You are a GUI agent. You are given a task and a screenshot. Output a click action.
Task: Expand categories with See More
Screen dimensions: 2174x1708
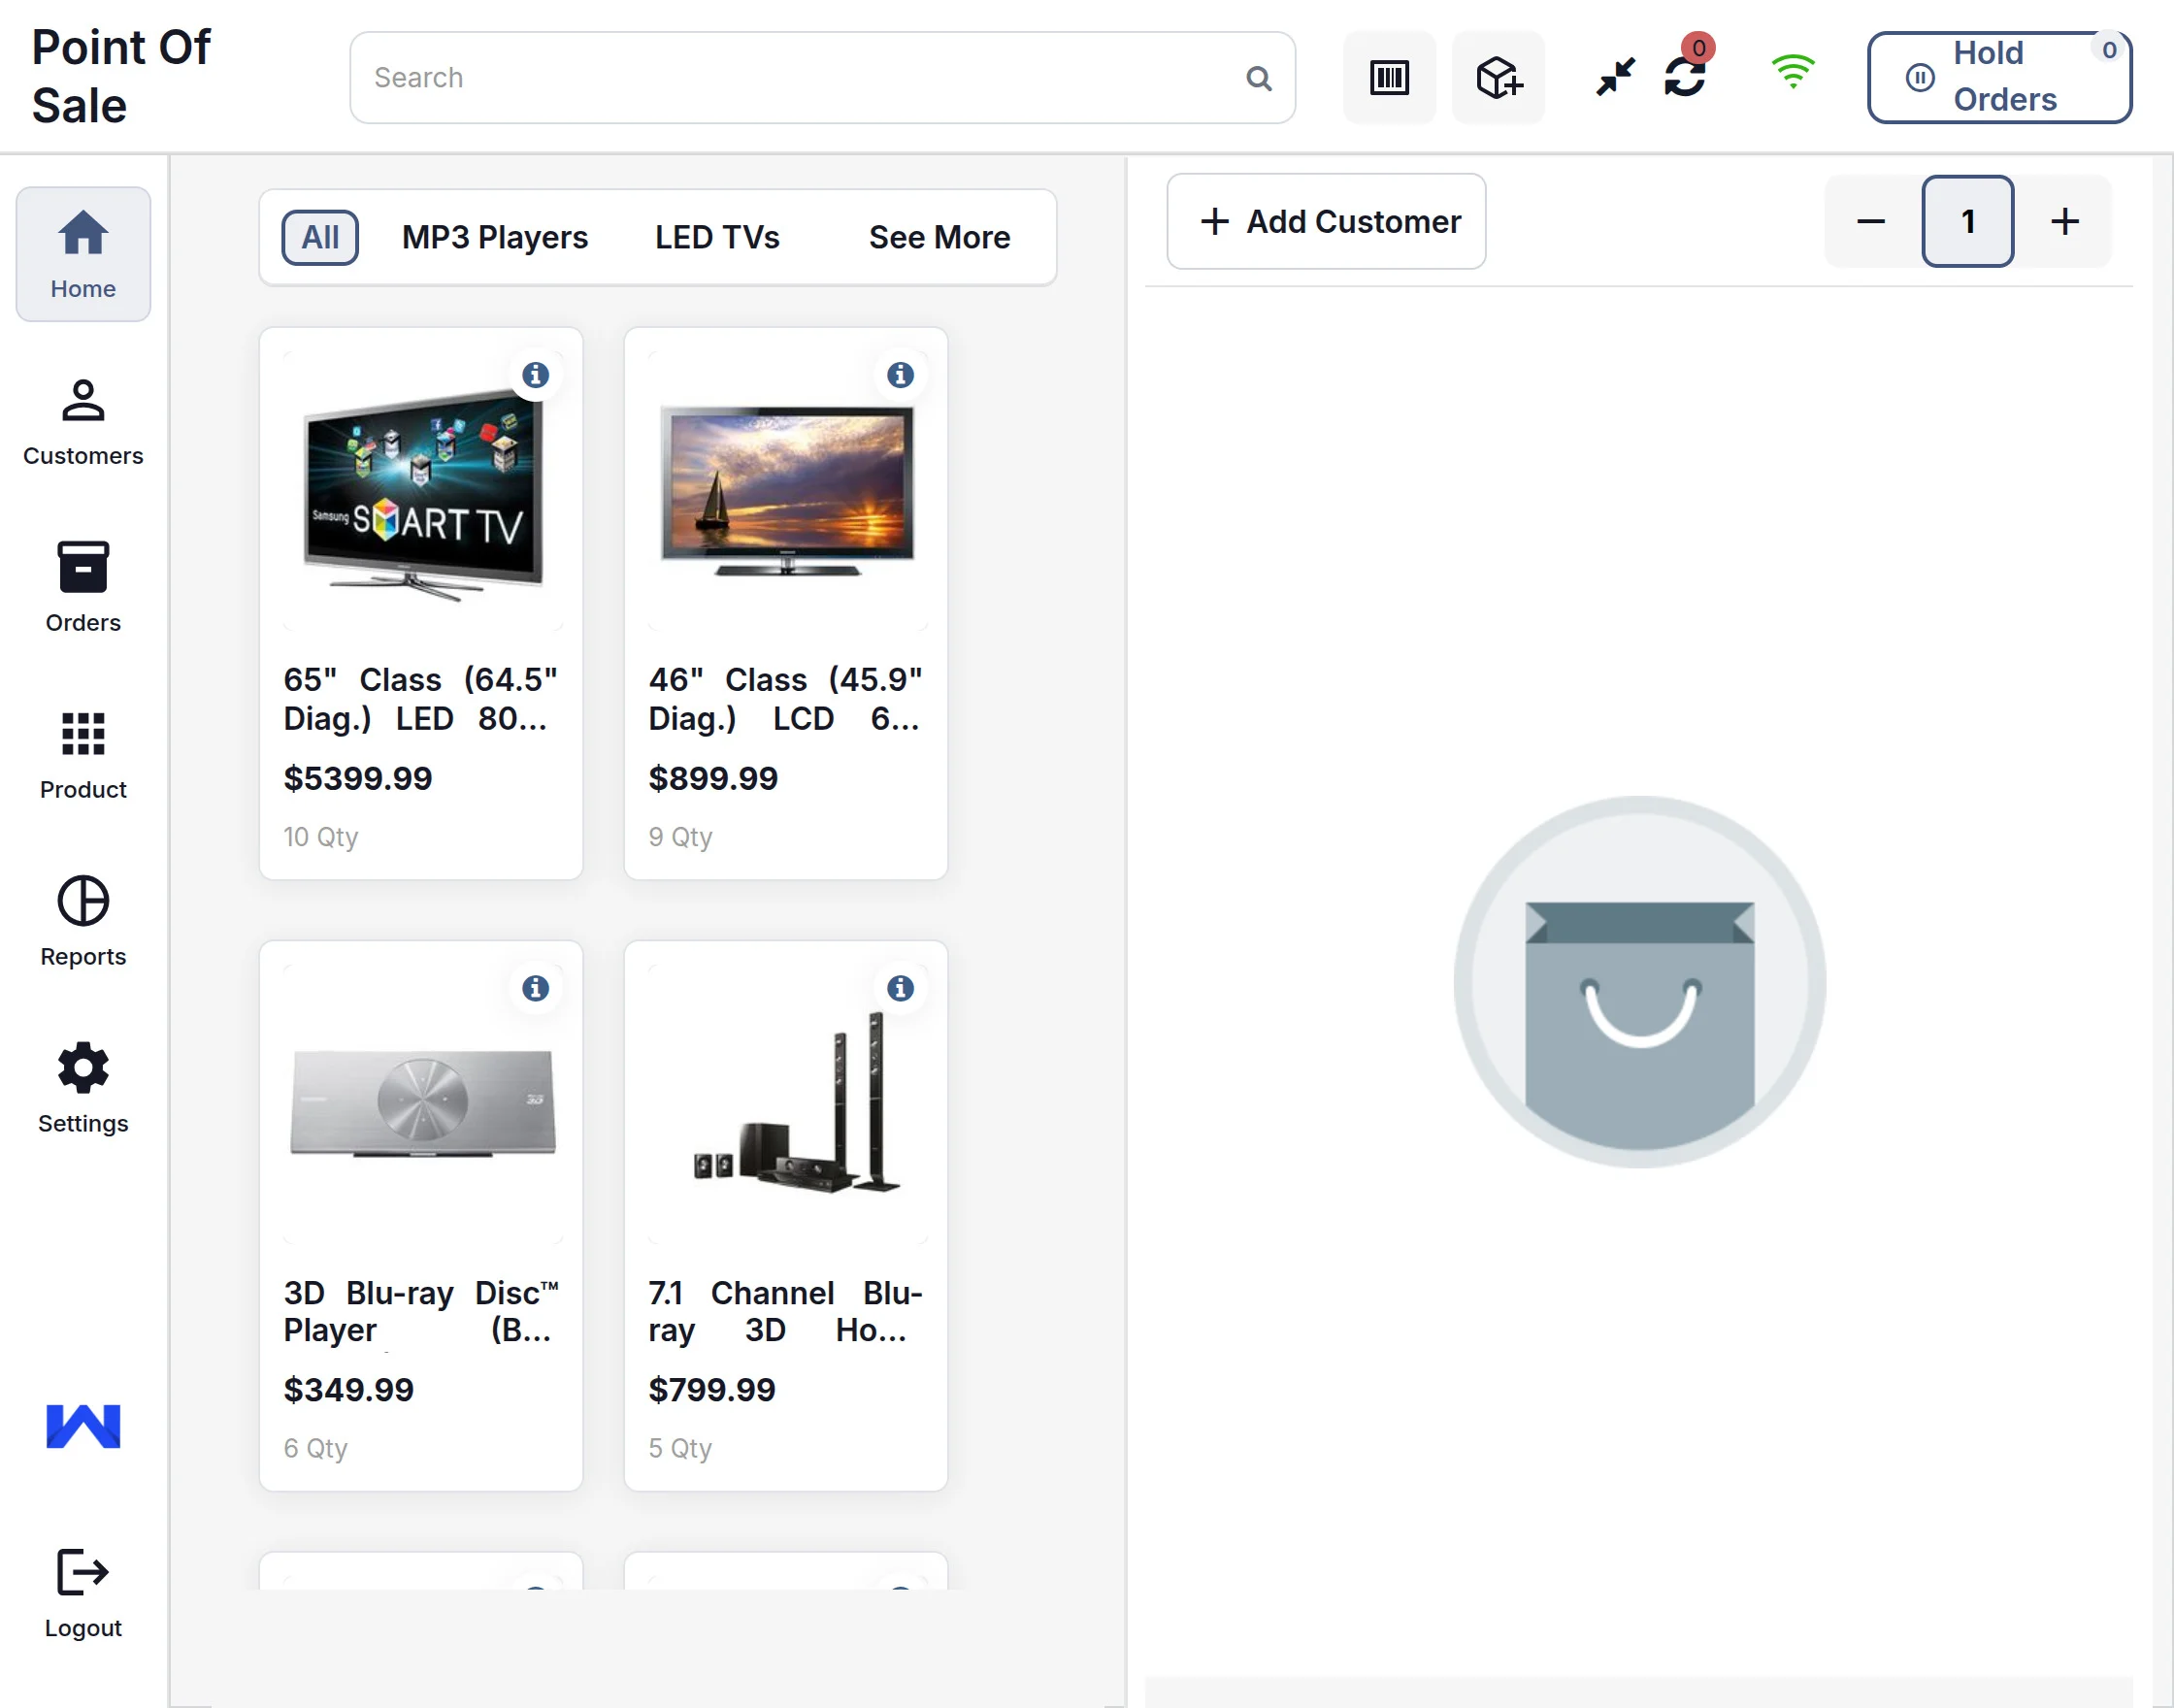939,237
